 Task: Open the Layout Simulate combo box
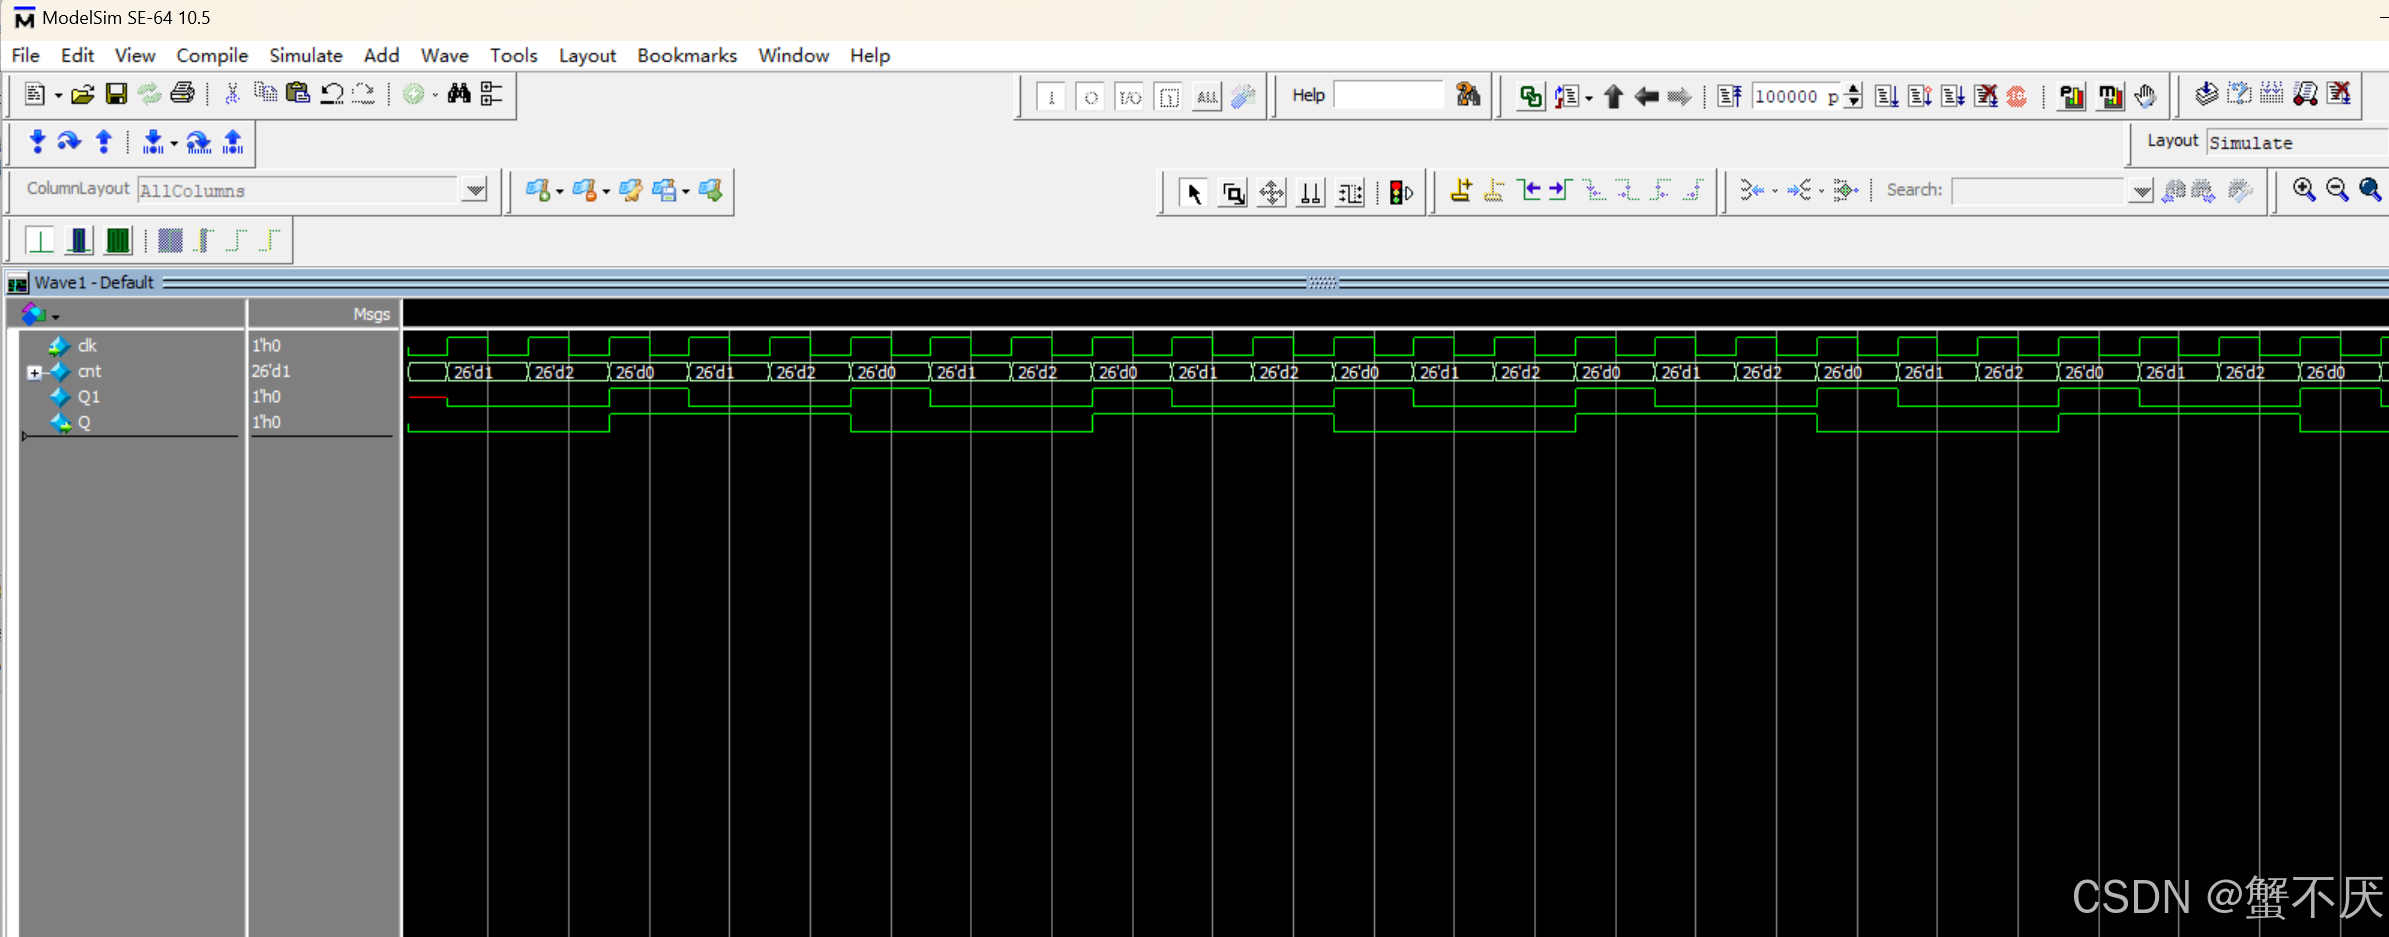pyautogui.click(x=2298, y=142)
